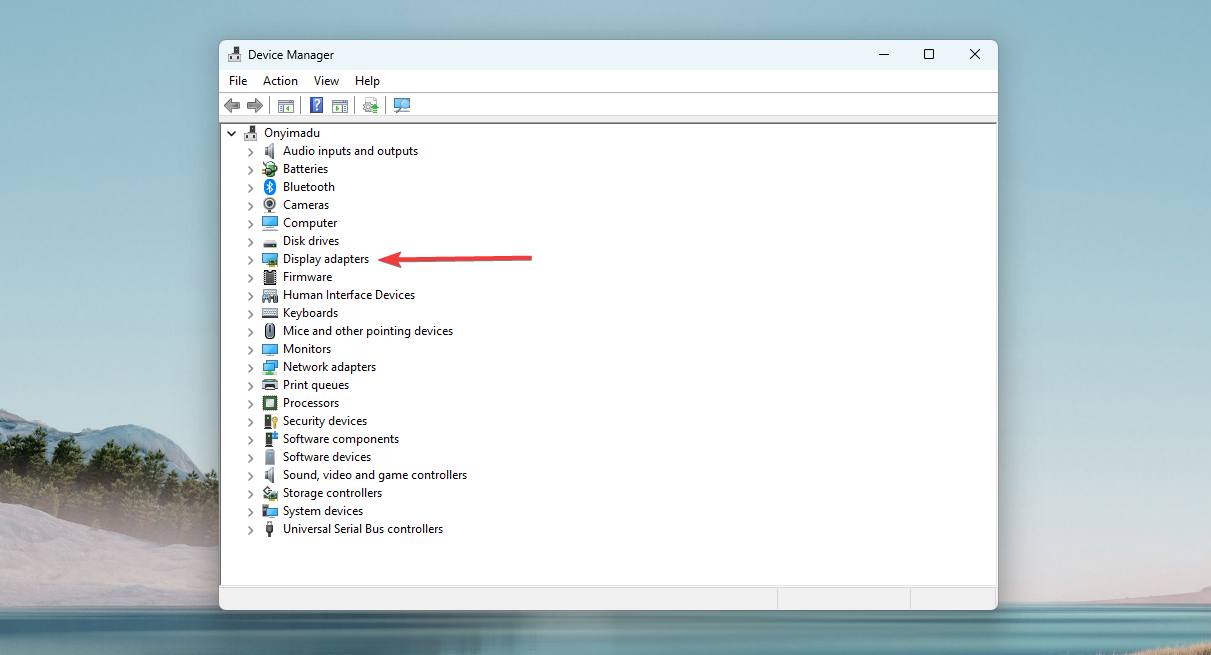Select the Print queues label

point(316,385)
